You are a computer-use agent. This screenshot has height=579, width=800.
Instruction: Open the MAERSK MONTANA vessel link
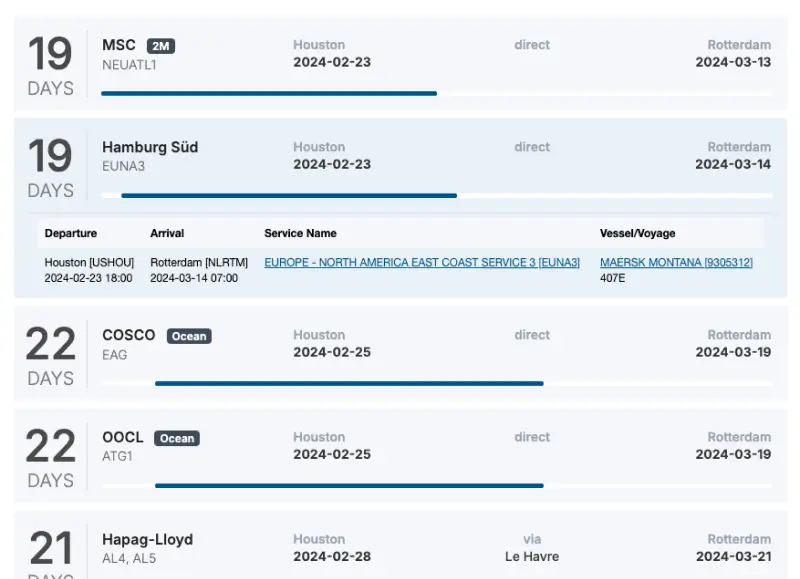point(676,262)
